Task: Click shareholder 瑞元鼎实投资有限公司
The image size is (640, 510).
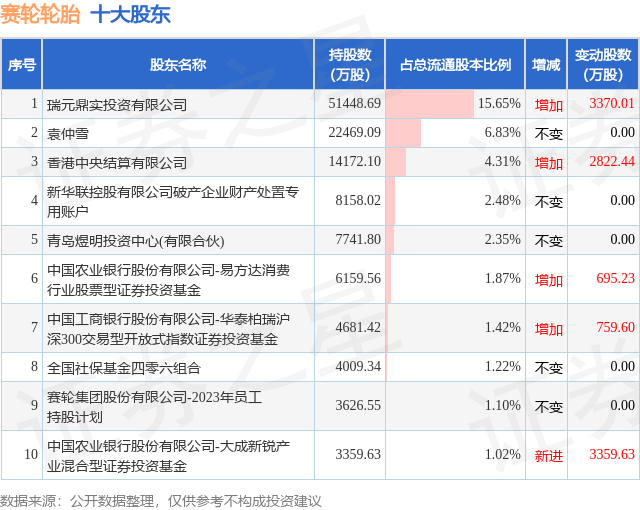Action: point(117,105)
